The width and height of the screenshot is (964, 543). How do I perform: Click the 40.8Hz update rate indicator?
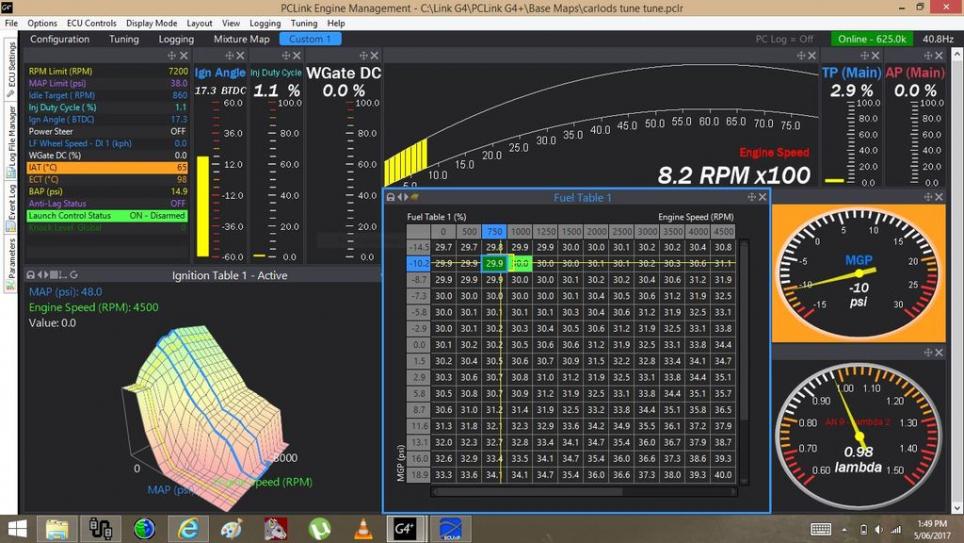(938, 39)
